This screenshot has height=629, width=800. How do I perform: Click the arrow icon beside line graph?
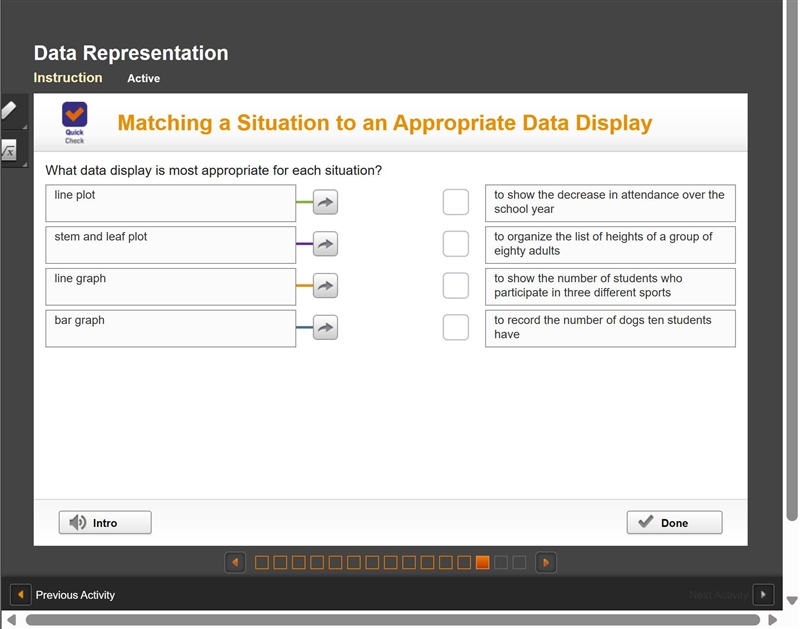pos(325,286)
